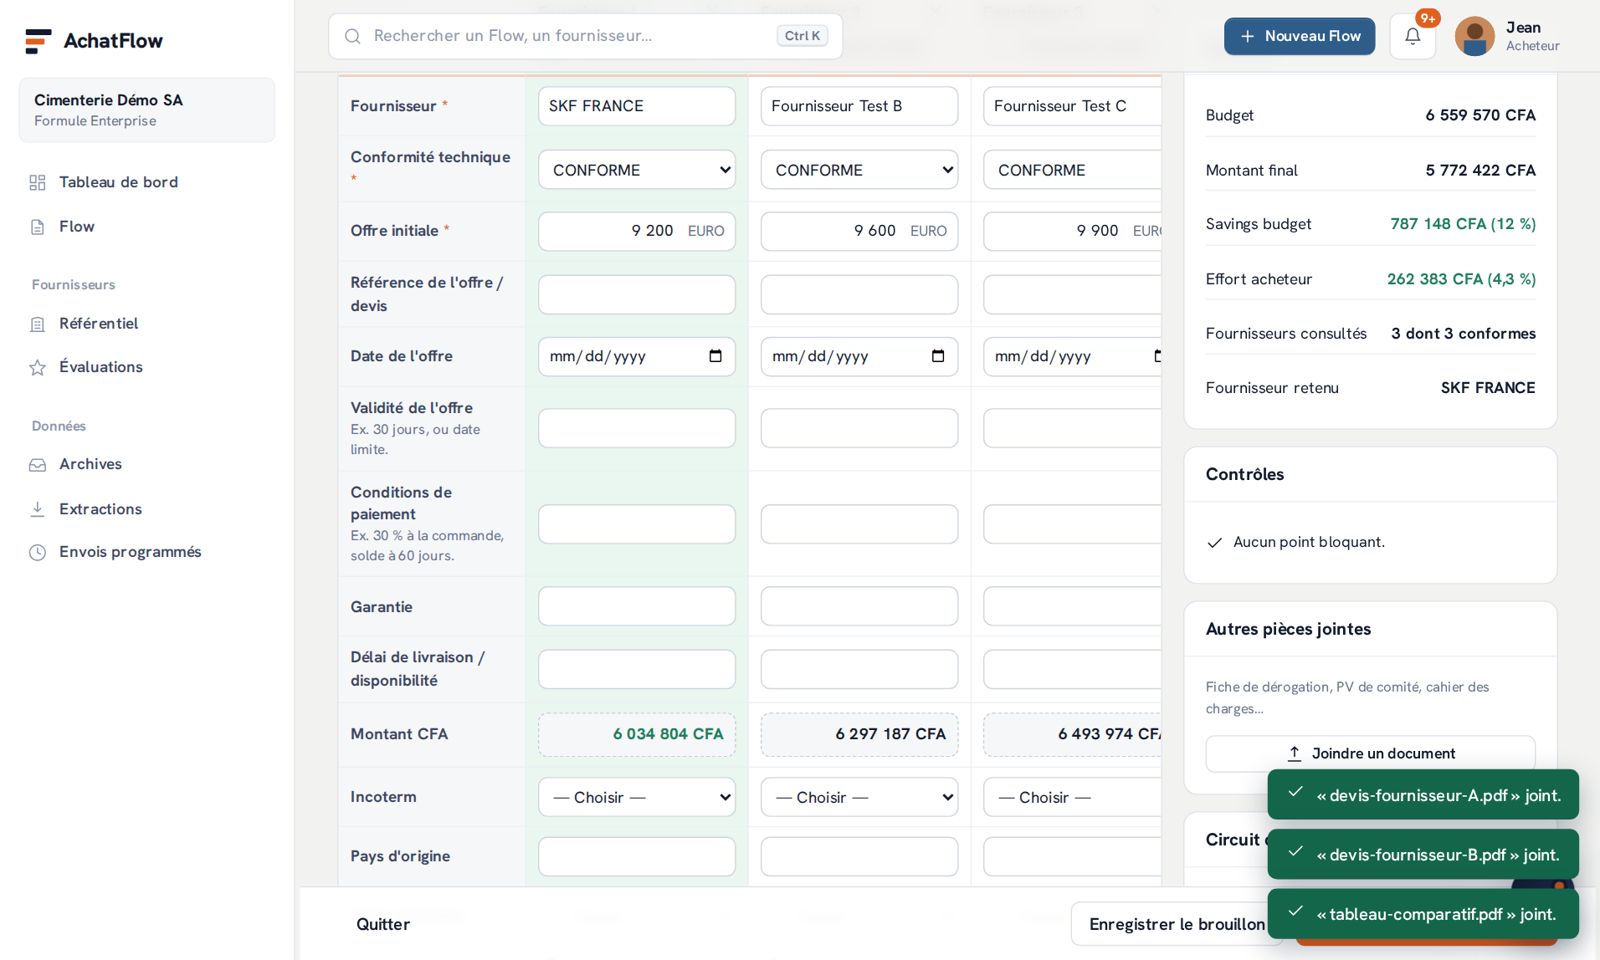Open calendar picker for Fournisseur Test B date
Viewport: 1600px width, 960px height.
tap(938, 356)
